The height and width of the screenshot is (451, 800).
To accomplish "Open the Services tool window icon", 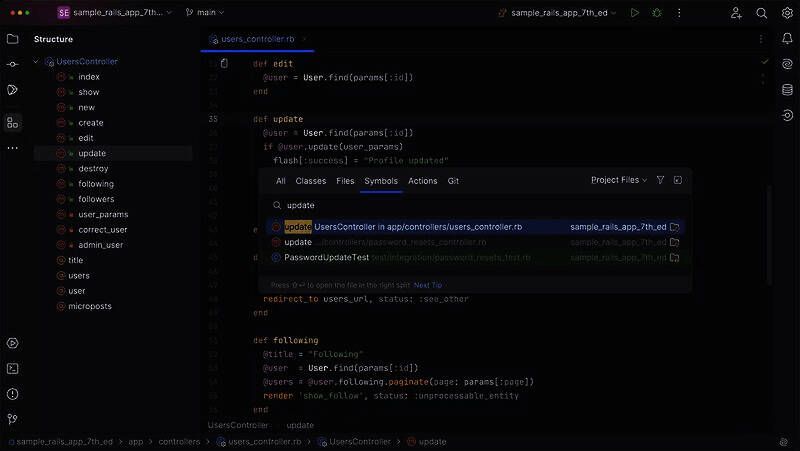I will pos(13,343).
